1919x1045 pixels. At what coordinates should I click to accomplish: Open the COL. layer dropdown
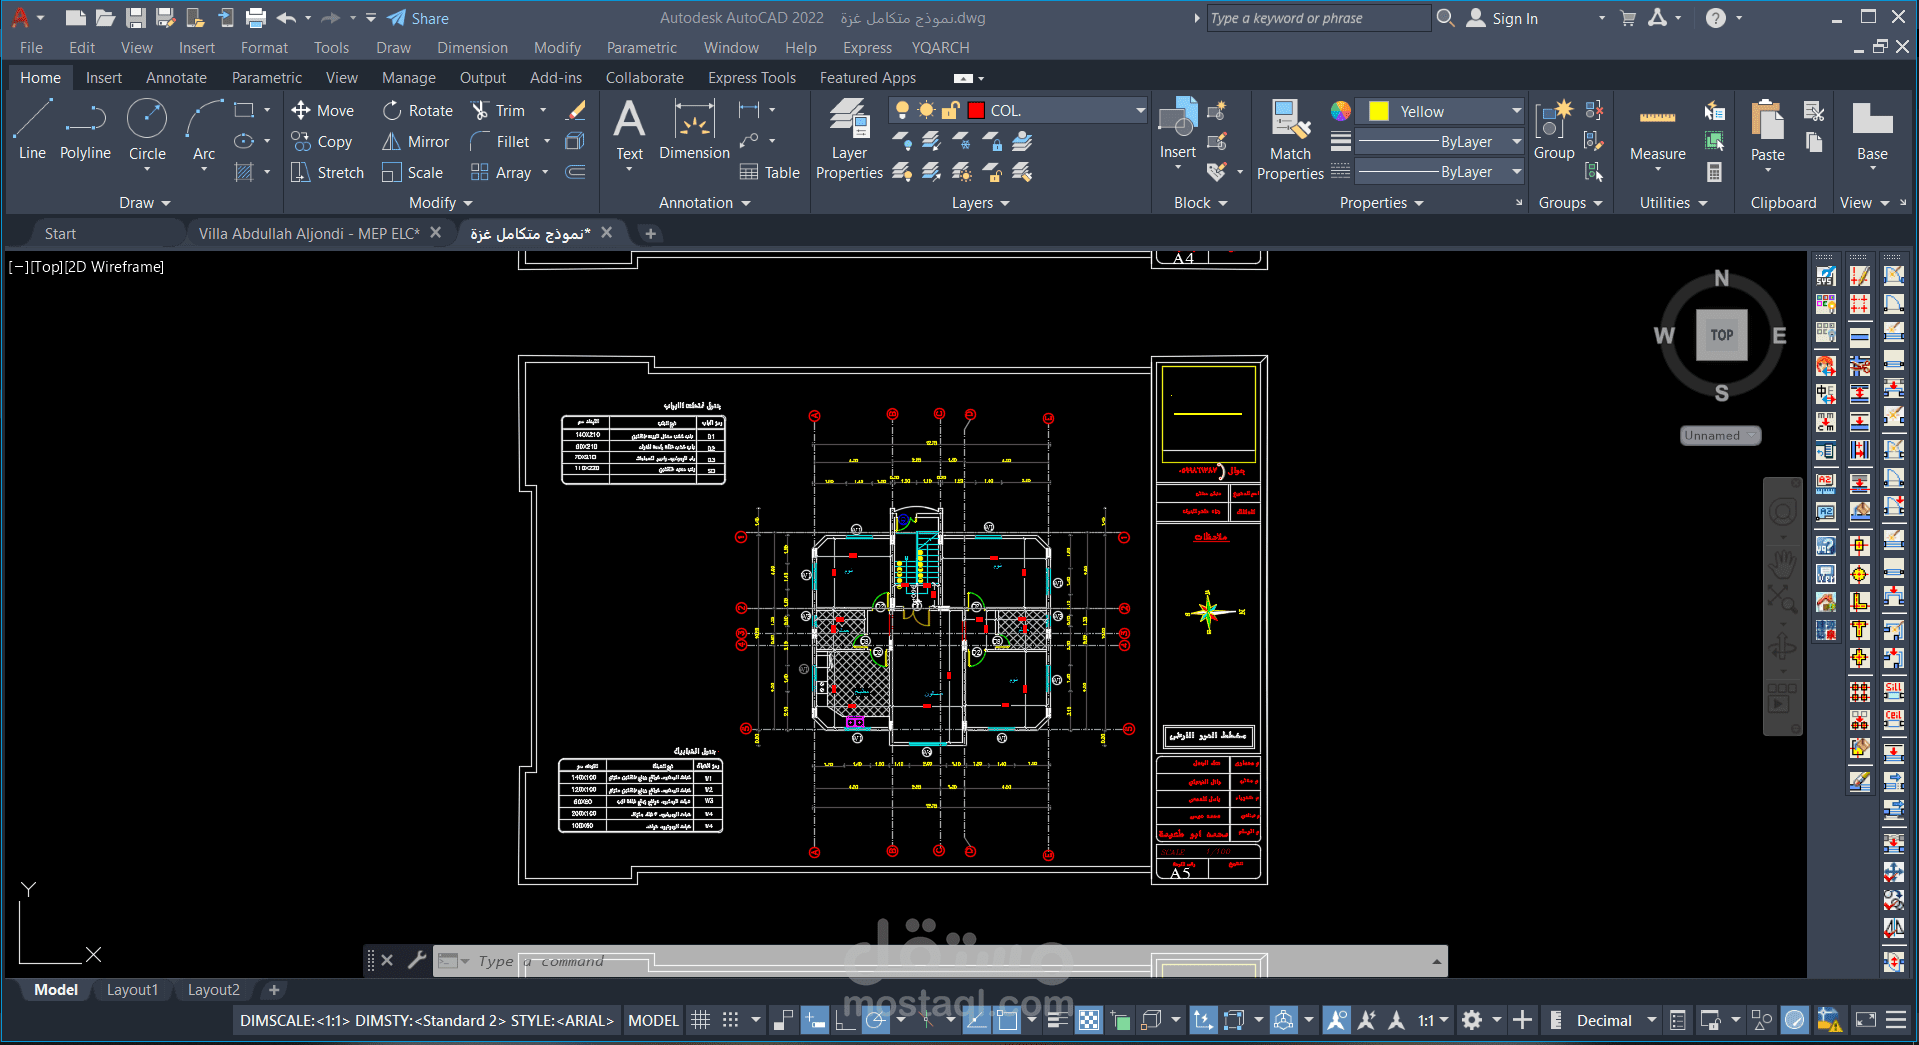click(x=1140, y=110)
